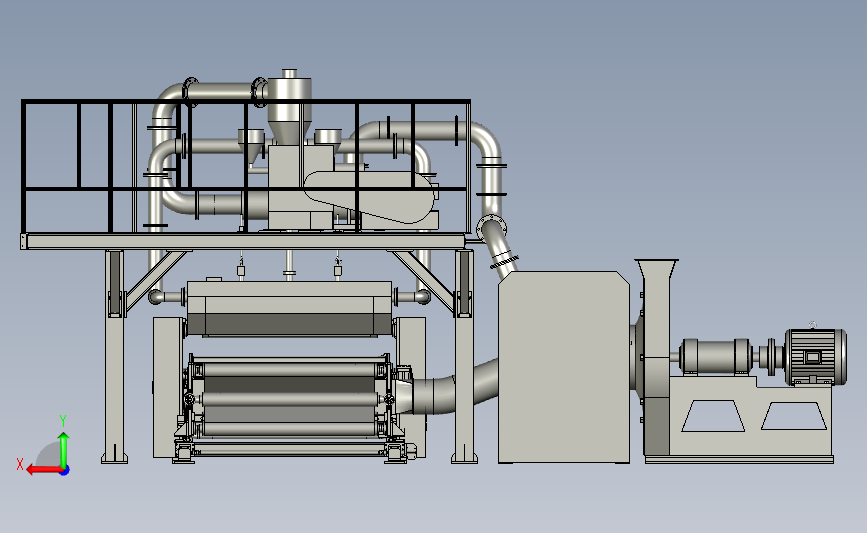
Task: Select the cyclone separator at the top
Action: 289,108
